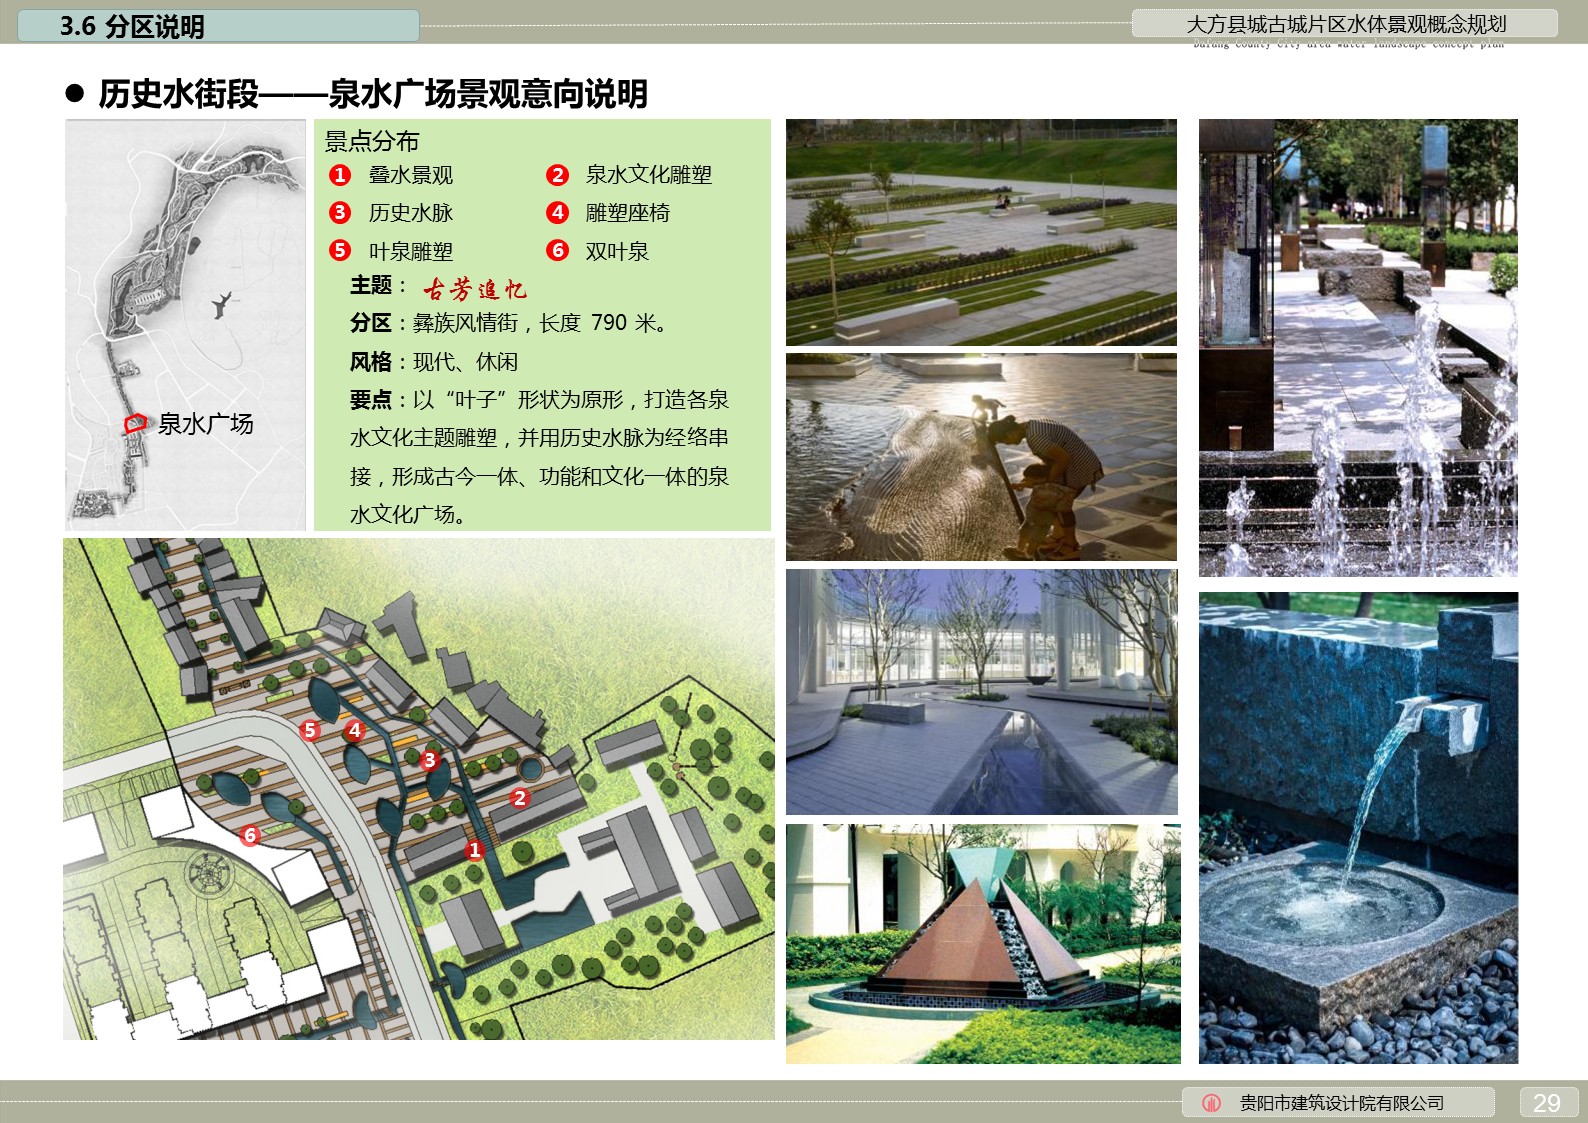Select legend marker 2 beside 泉水文化雕塑
1588x1123 pixels.
pyautogui.click(x=557, y=175)
